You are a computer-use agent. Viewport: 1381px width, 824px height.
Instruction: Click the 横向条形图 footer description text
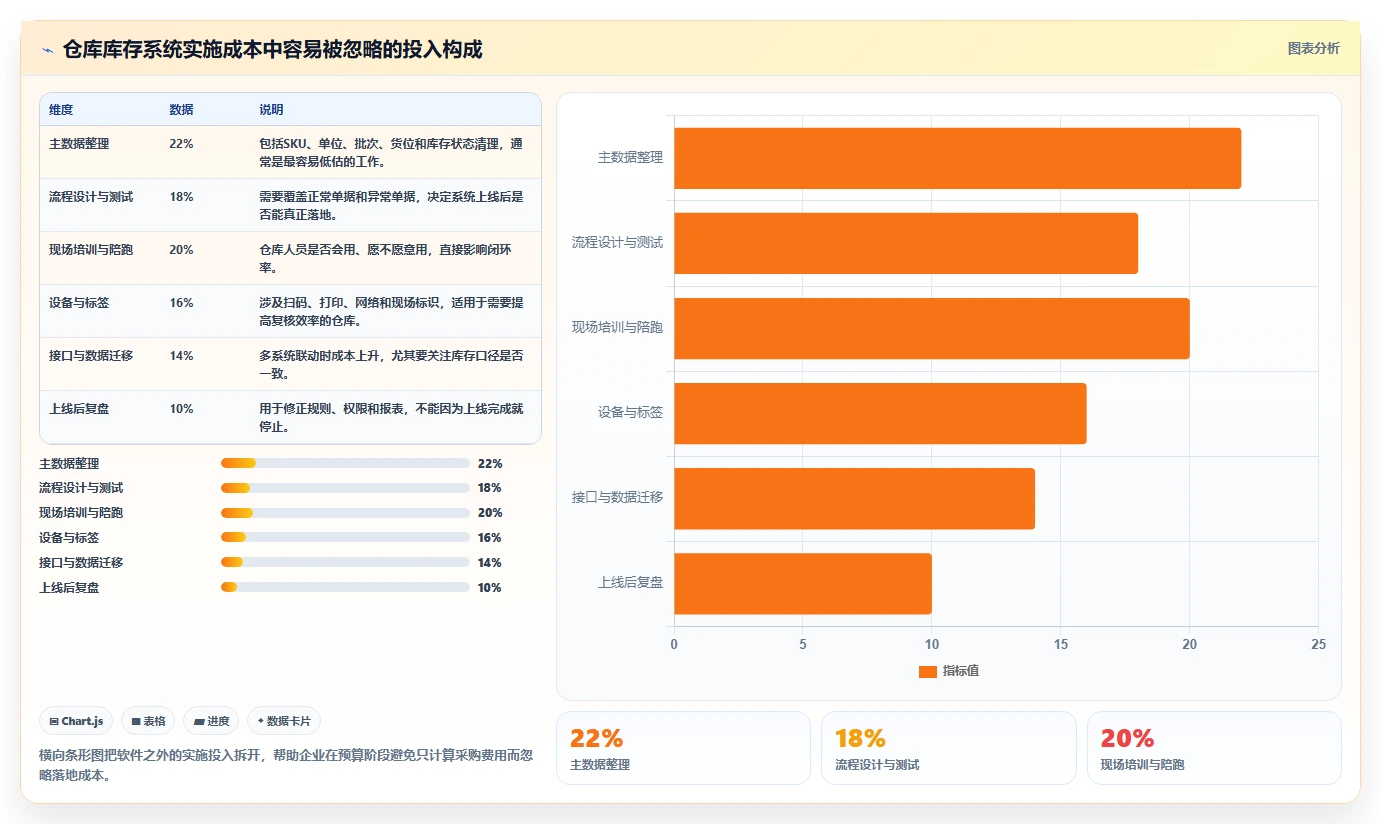click(286, 765)
